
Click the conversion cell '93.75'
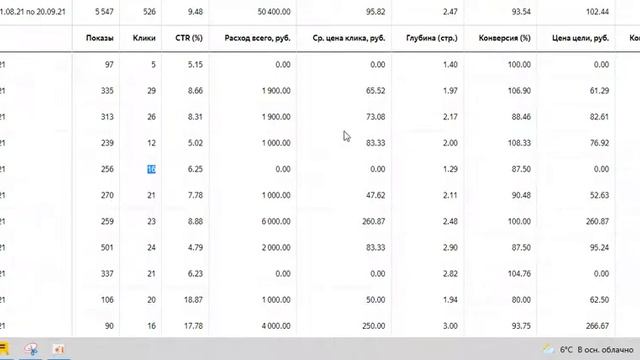pos(521,326)
